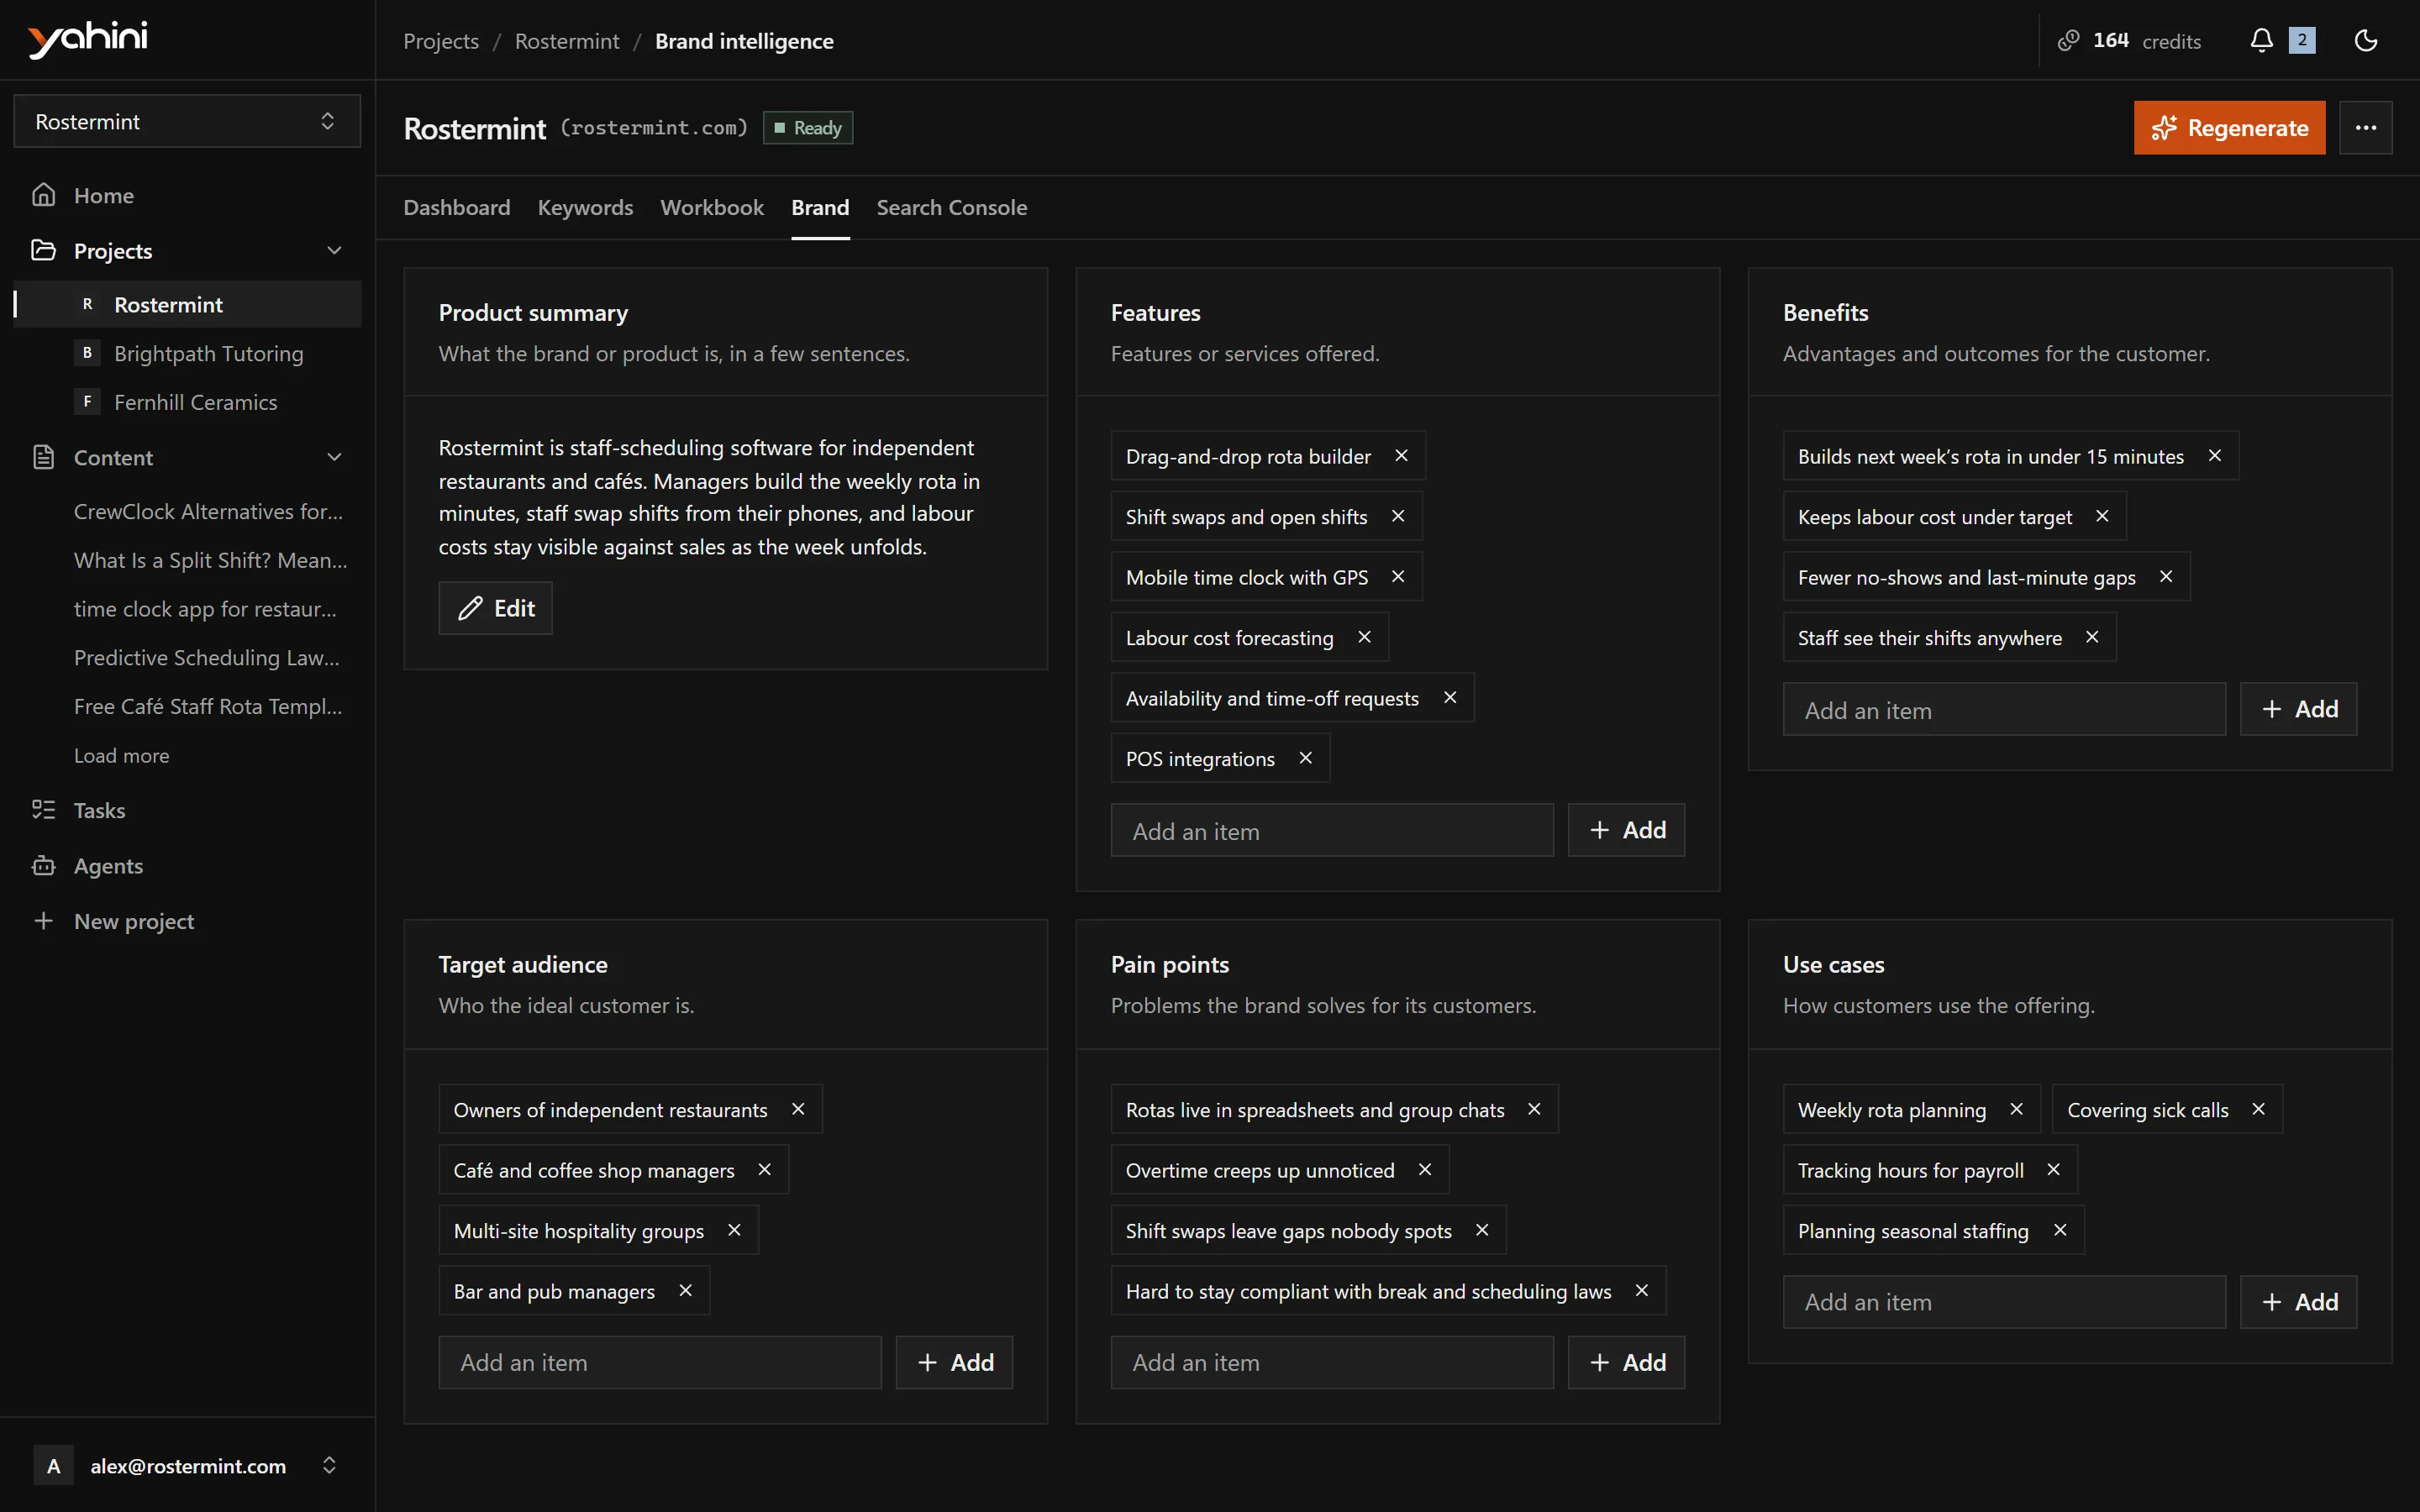
Task: Open the three-dots more options menu
Action: [x=2365, y=128]
